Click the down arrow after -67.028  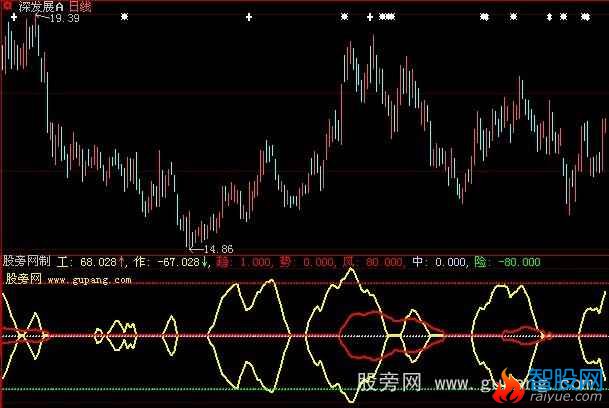pos(206,262)
